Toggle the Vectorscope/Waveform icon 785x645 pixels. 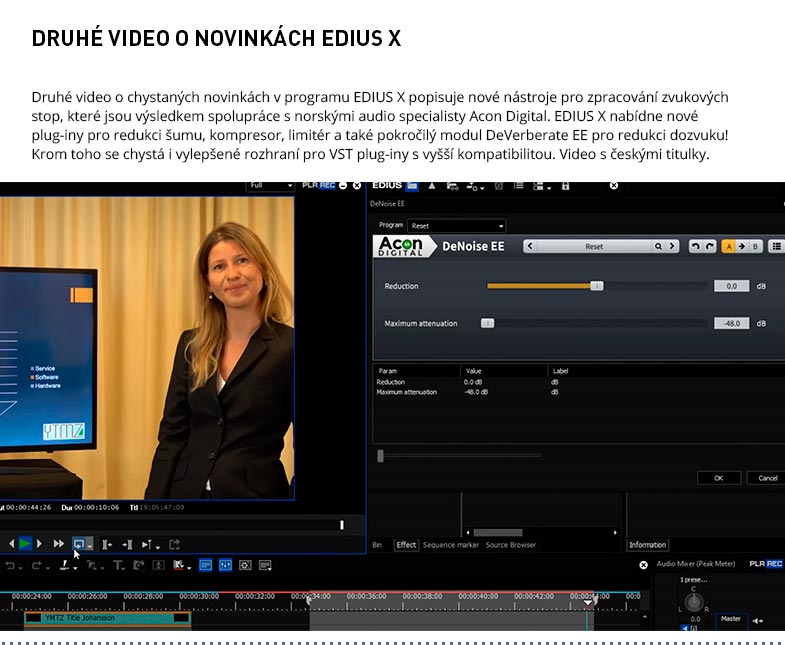point(245,565)
